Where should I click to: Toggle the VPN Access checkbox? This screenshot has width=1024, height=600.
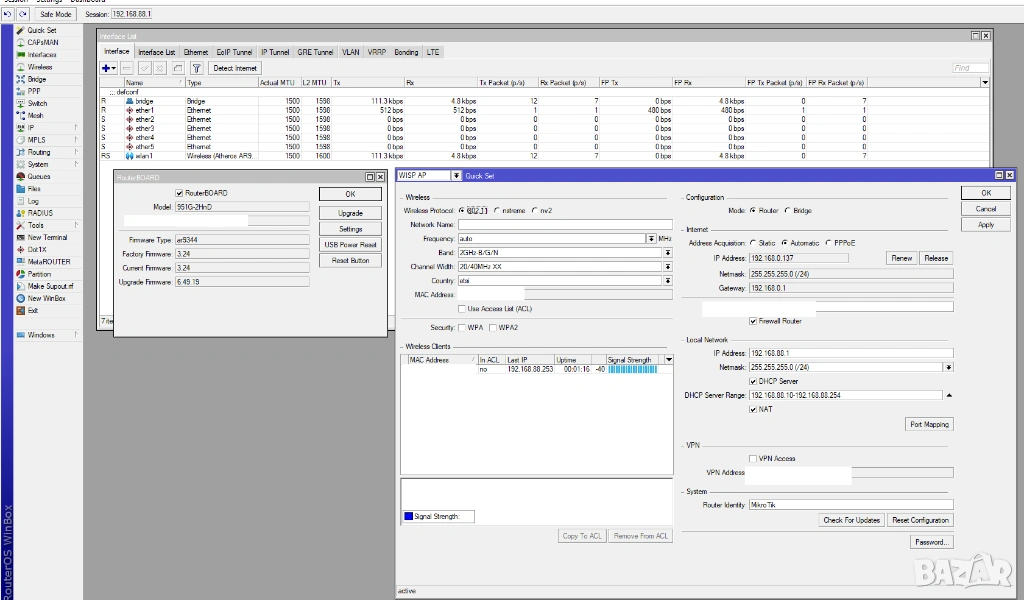[753, 458]
